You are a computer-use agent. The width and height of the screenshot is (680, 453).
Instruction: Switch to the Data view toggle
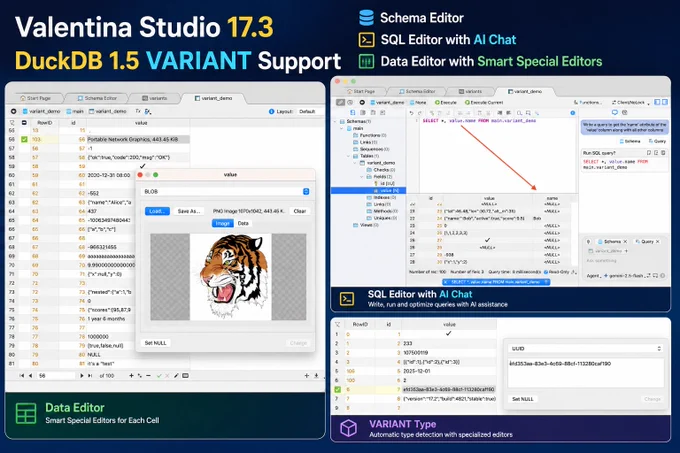(243, 223)
